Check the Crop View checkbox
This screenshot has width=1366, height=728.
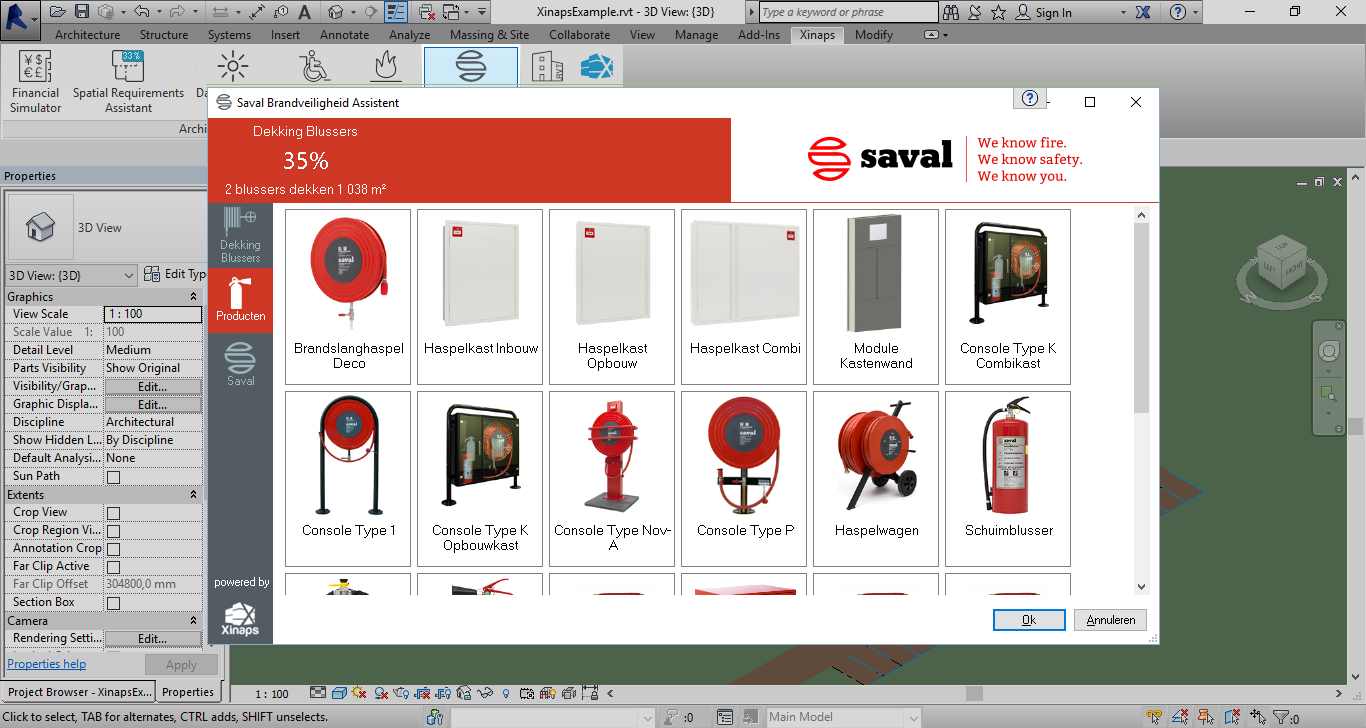coord(113,513)
